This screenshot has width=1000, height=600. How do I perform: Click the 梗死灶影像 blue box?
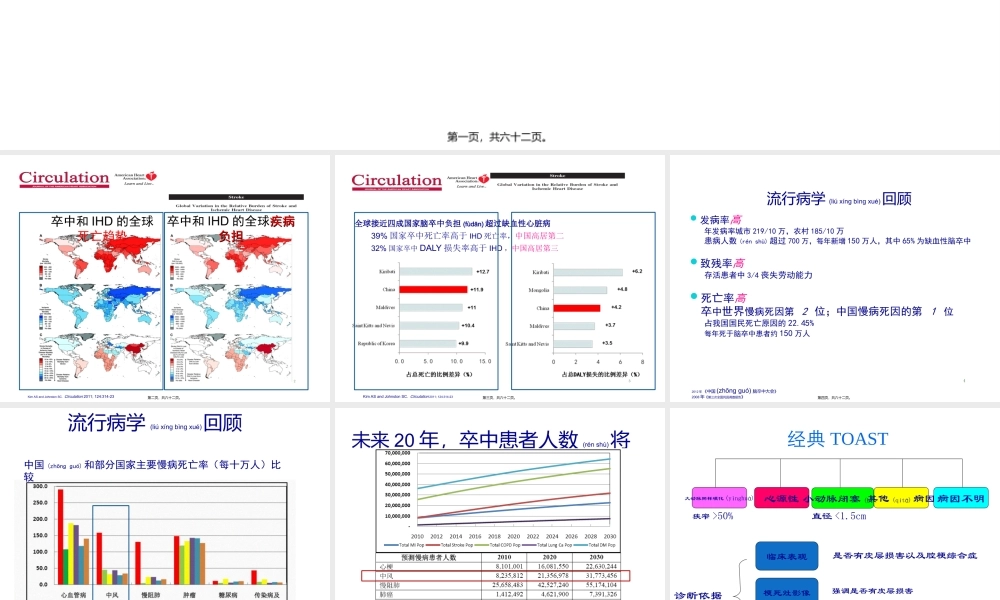[x=787, y=590]
